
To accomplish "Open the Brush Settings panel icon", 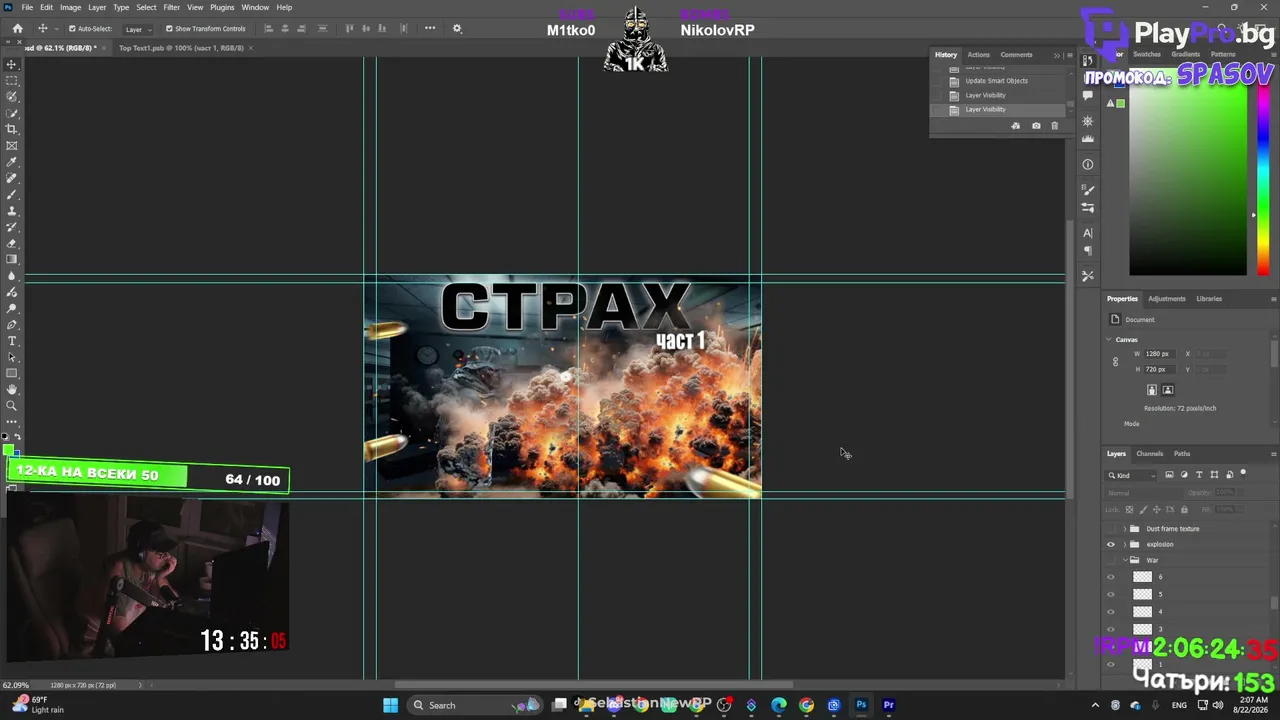I will click(x=1088, y=189).
